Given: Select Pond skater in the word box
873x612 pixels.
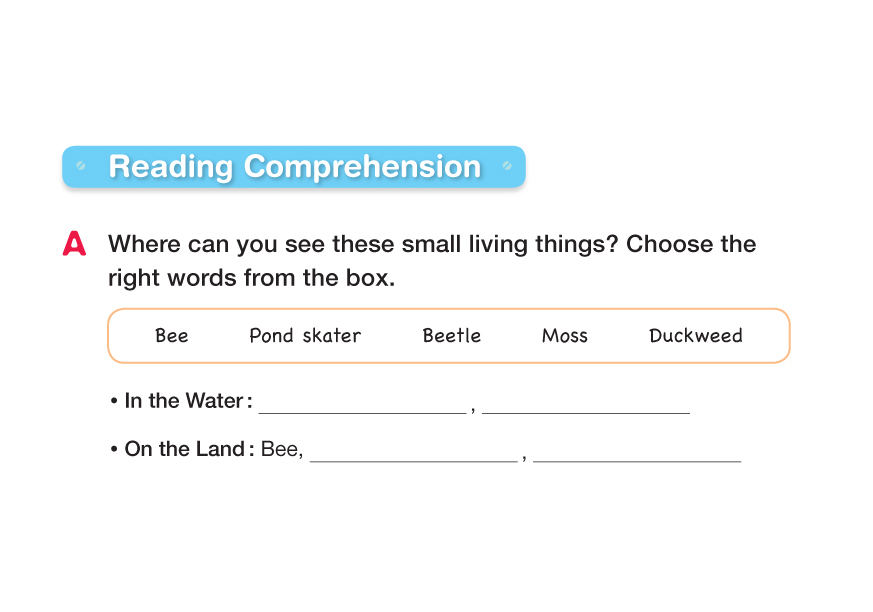Looking at the screenshot, I should pyautogui.click(x=305, y=336).
